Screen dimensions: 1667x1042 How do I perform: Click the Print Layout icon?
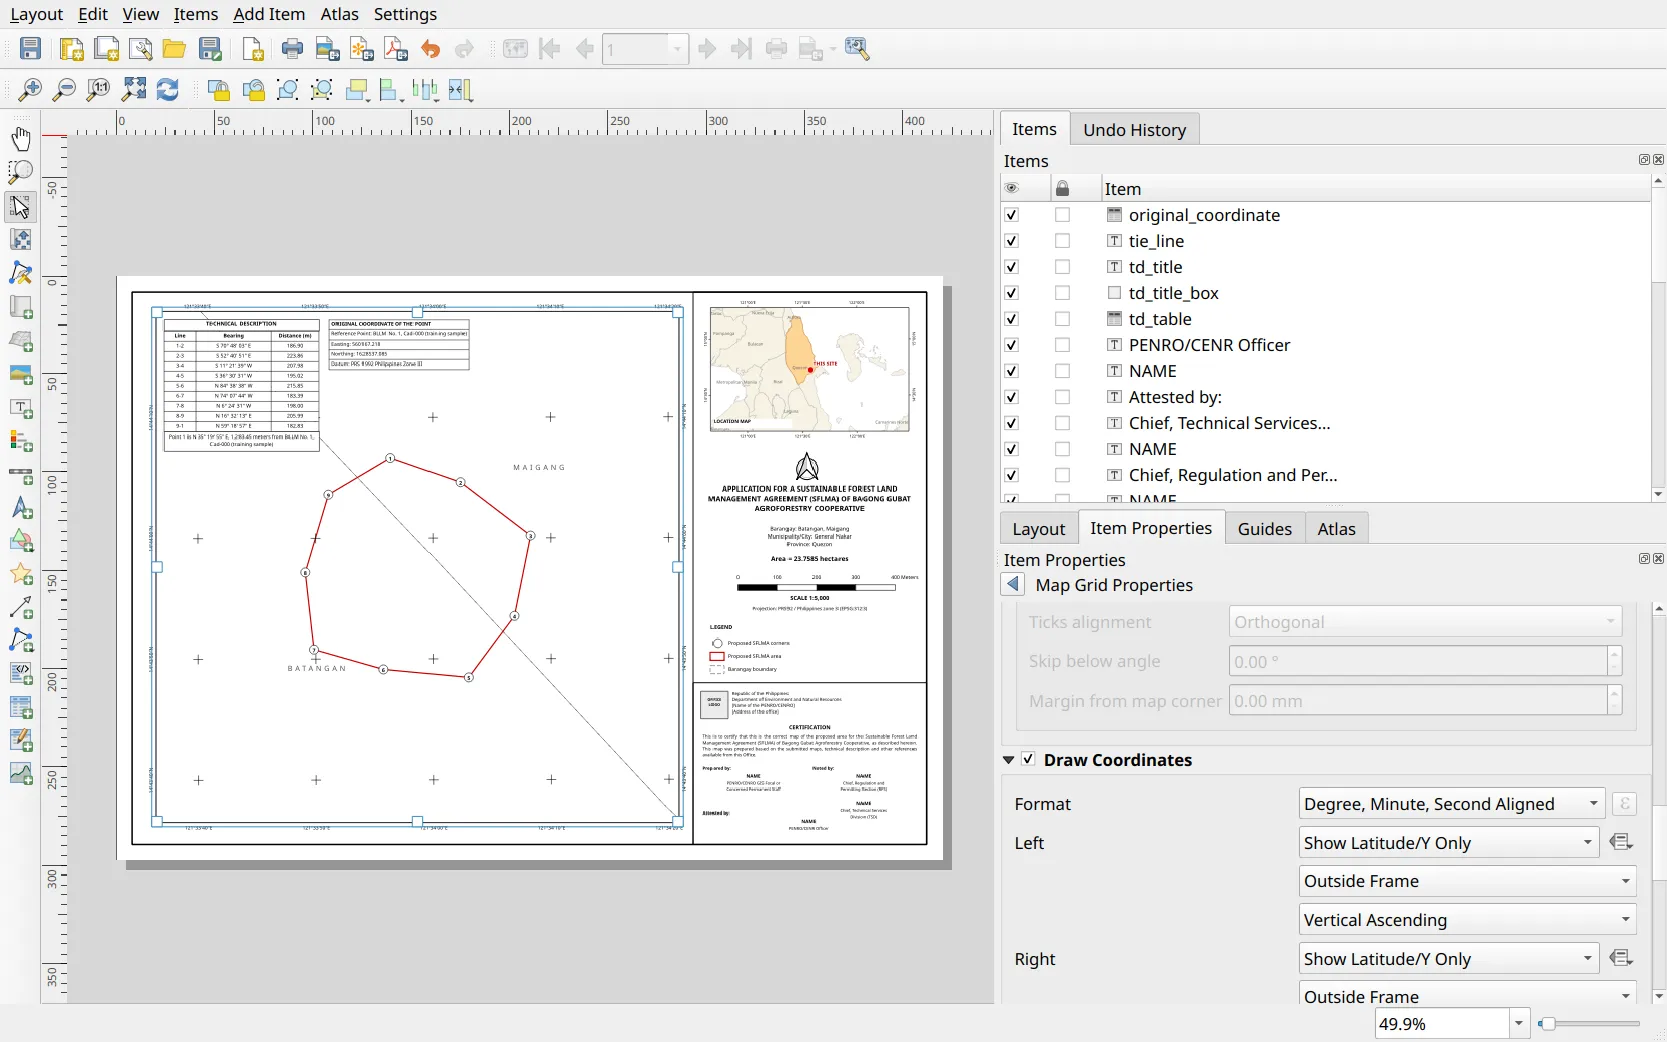[293, 49]
